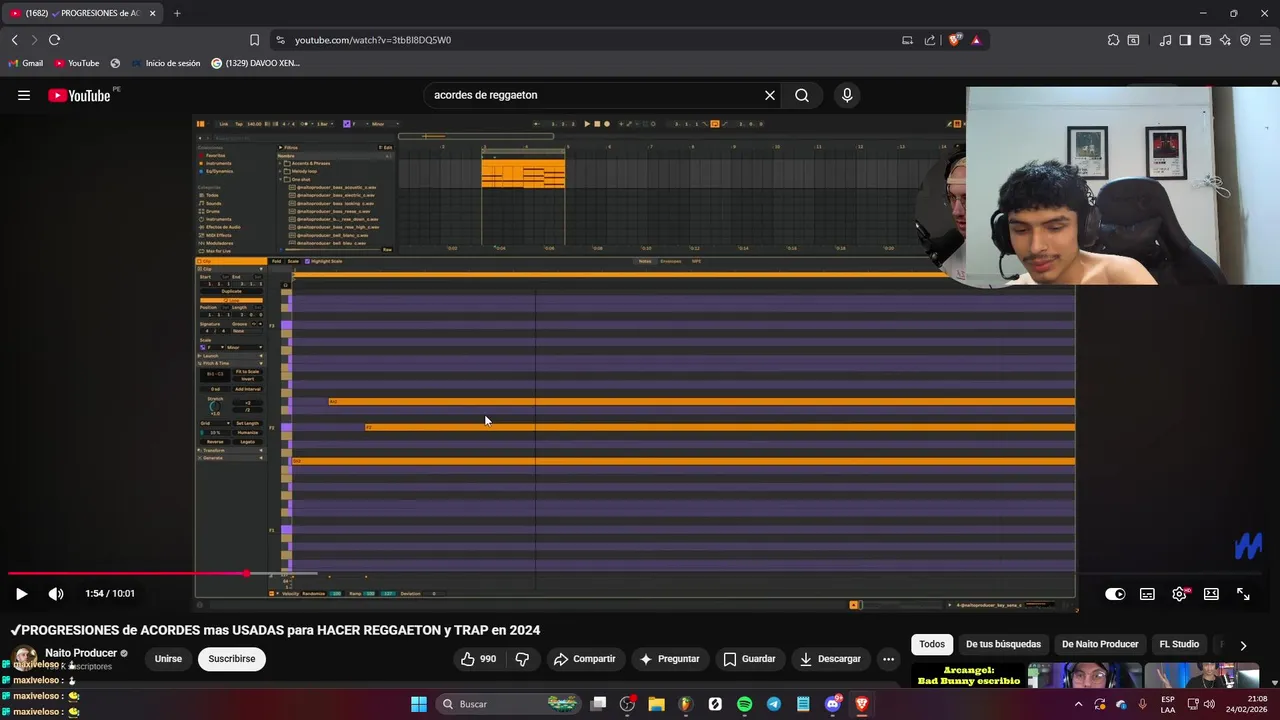Open the YouTube guide hamburger menu
This screenshot has height=720, width=1280.
pyautogui.click(x=24, y=95)
